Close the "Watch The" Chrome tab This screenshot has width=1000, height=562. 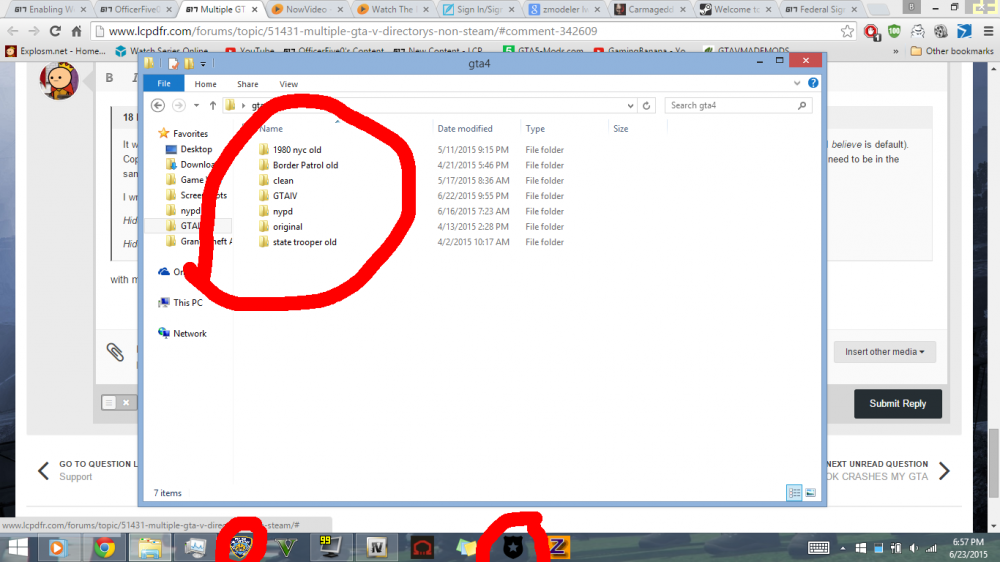coord(426,10)
